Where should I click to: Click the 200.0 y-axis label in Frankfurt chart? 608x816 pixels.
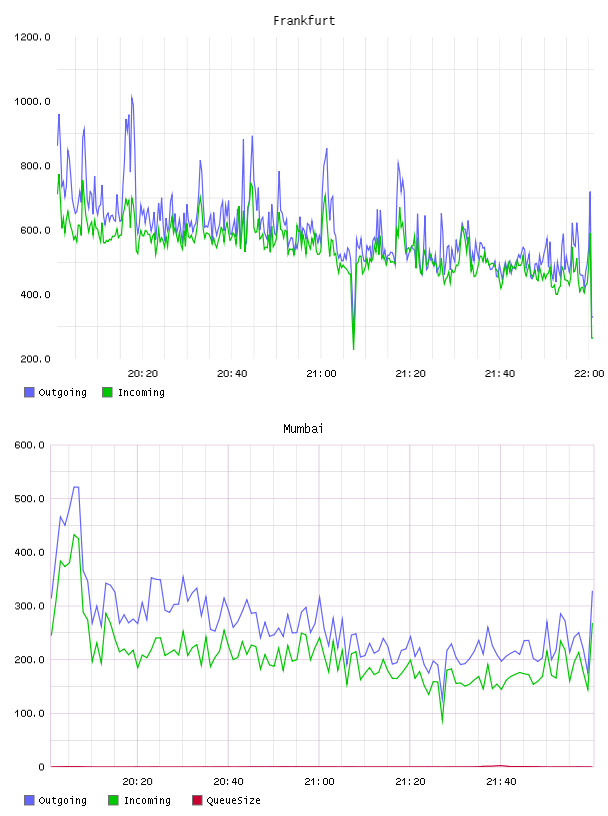pos(35,359)
